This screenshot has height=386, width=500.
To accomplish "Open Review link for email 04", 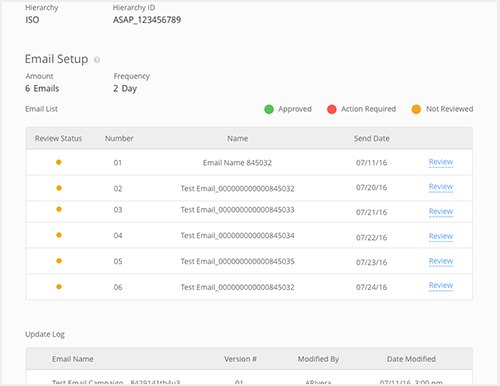I will click(441, 236).
